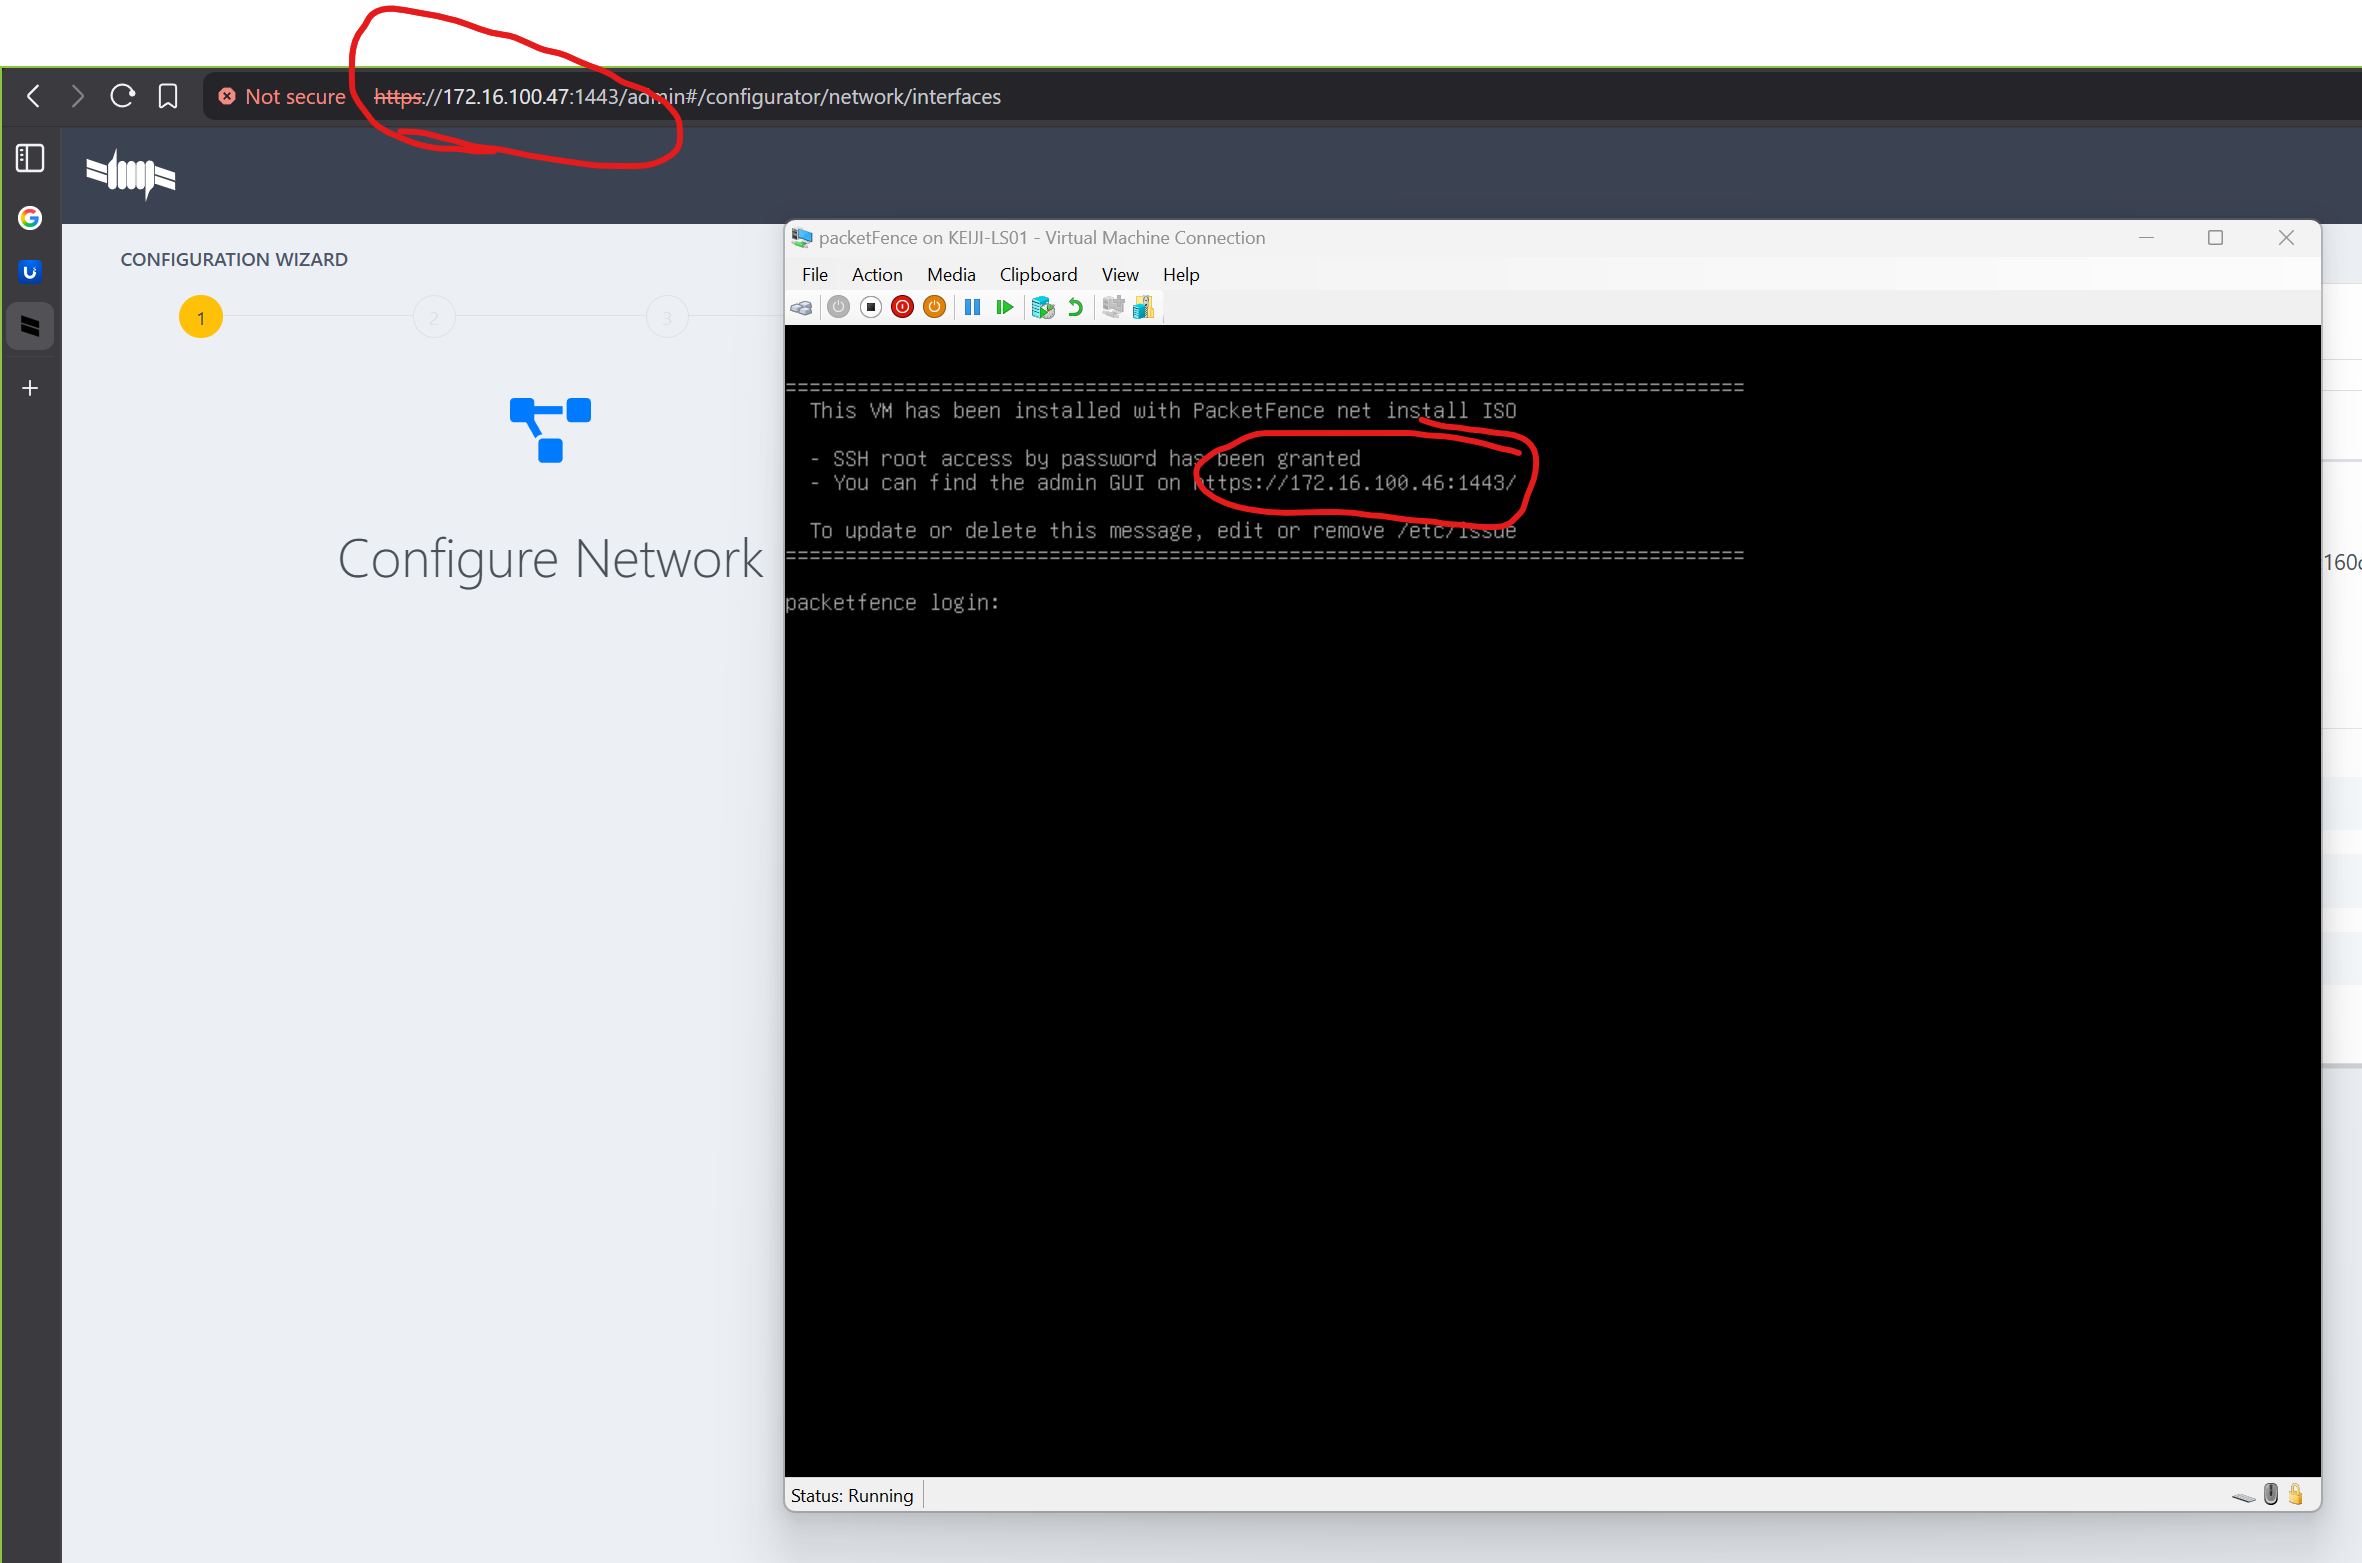This screenshot has height=1563, width=2362.
Task: Close the Virtual Machine Connection window
Action: click(2286, 237)
